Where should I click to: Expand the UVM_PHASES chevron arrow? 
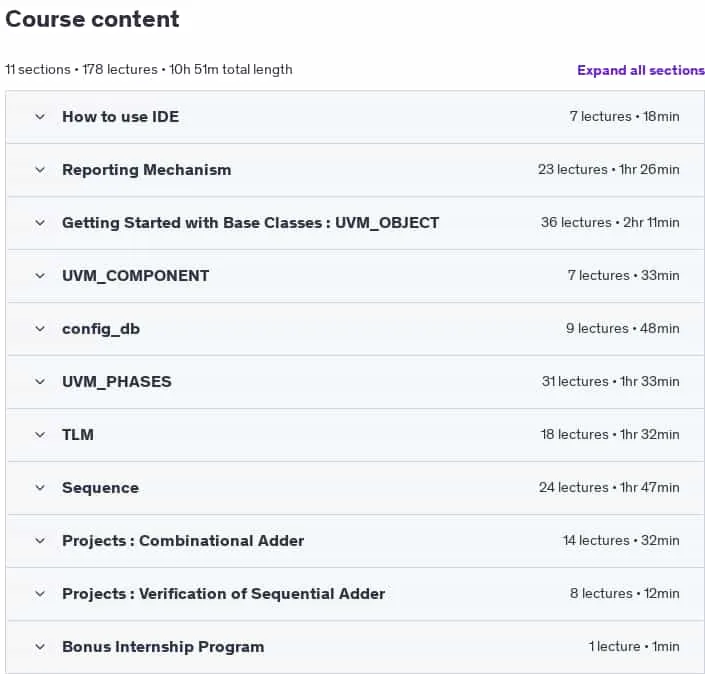click(40, 382)
